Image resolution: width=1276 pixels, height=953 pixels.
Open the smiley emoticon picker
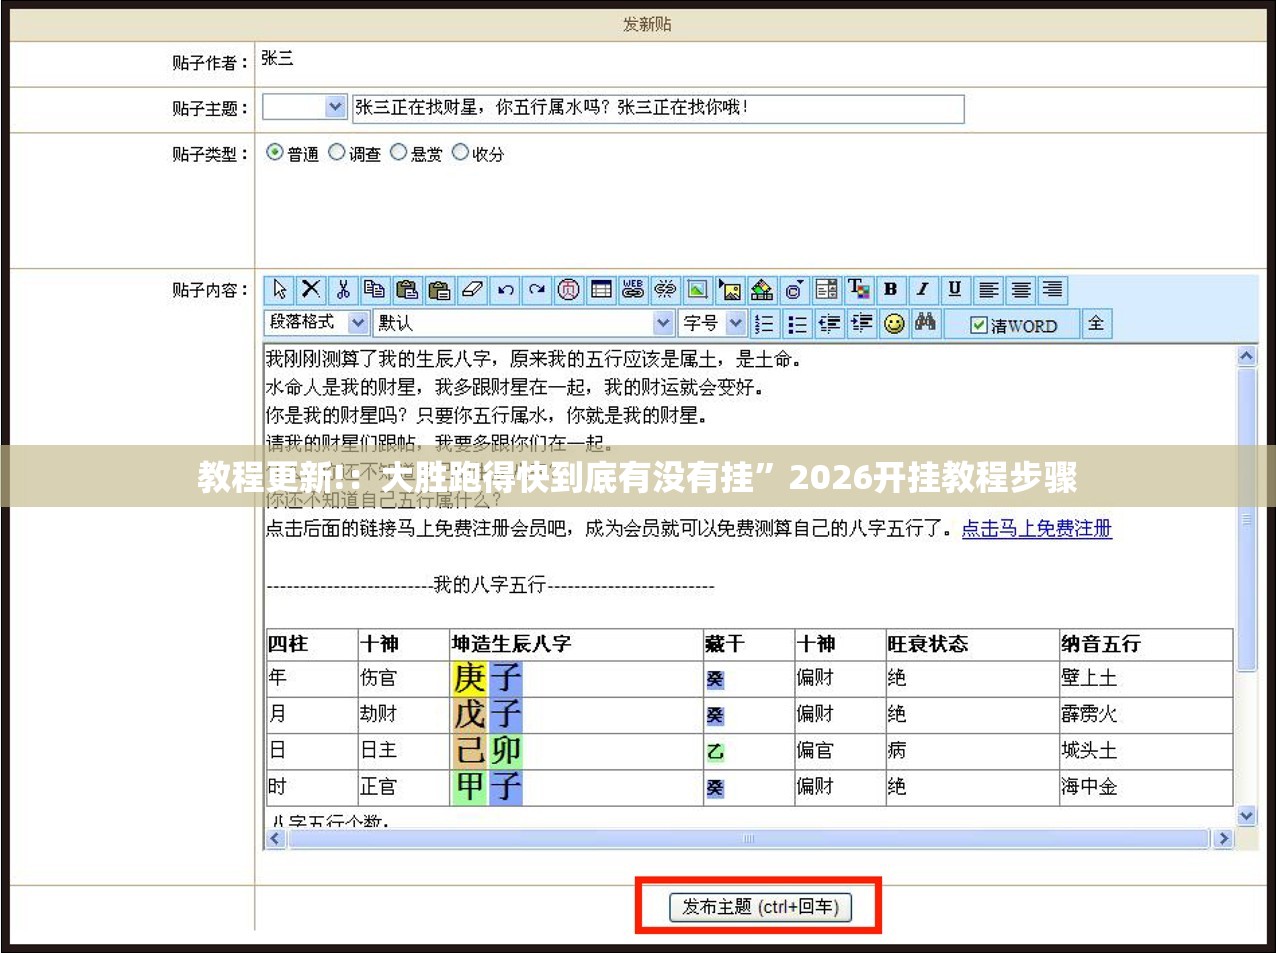pos(894,323)
